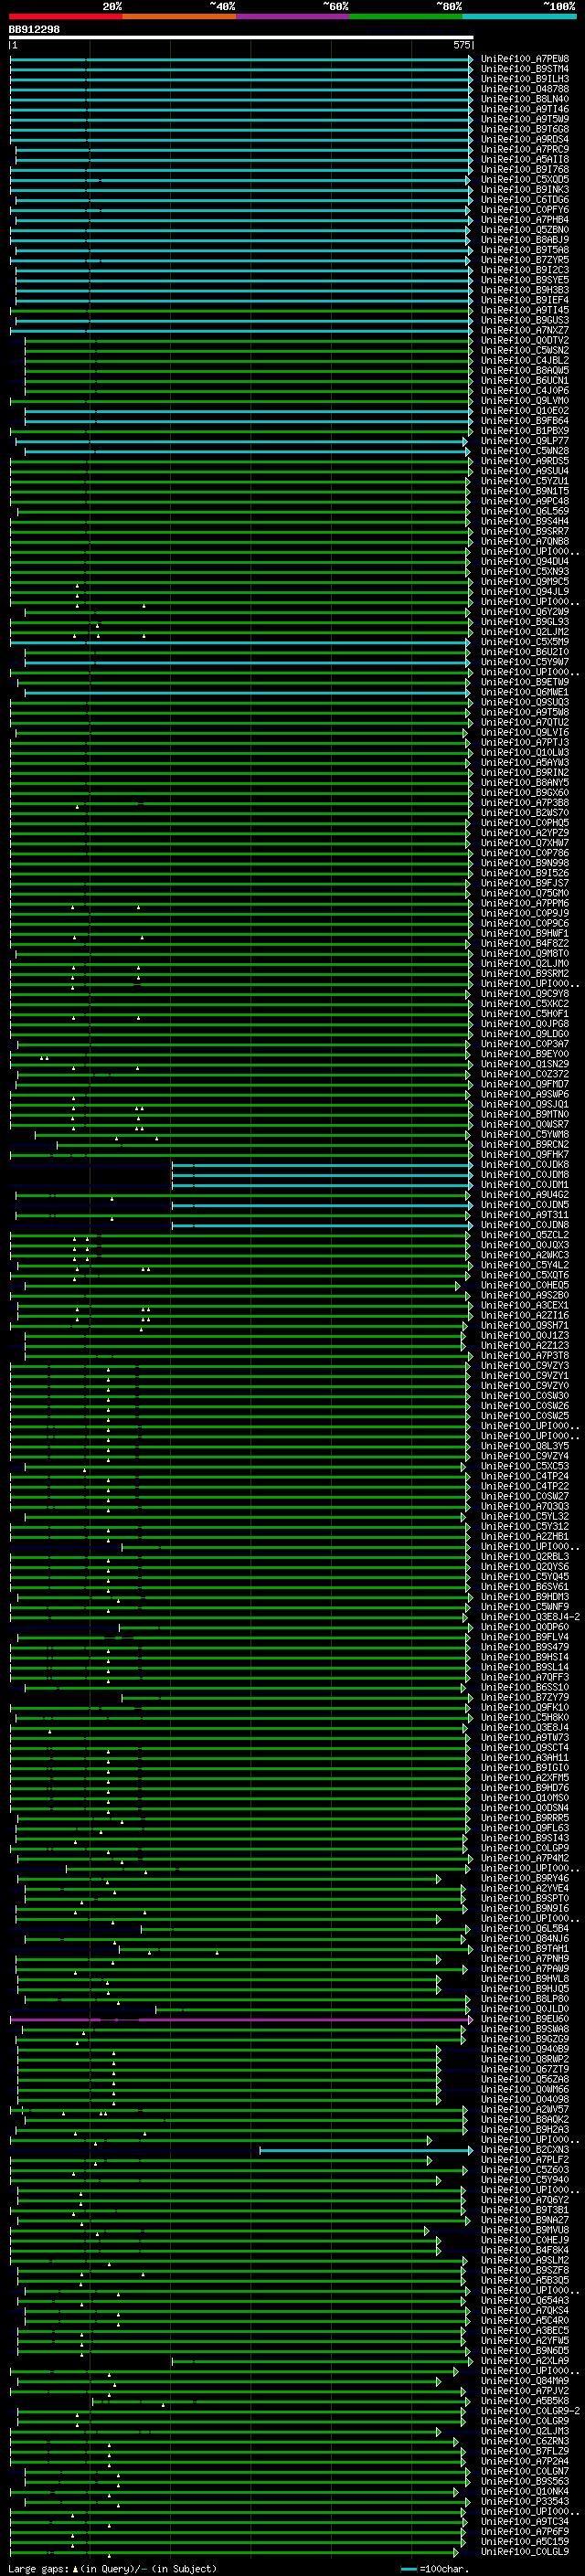Select the UniRef100_Q0DTV2 label

(525, 340)
